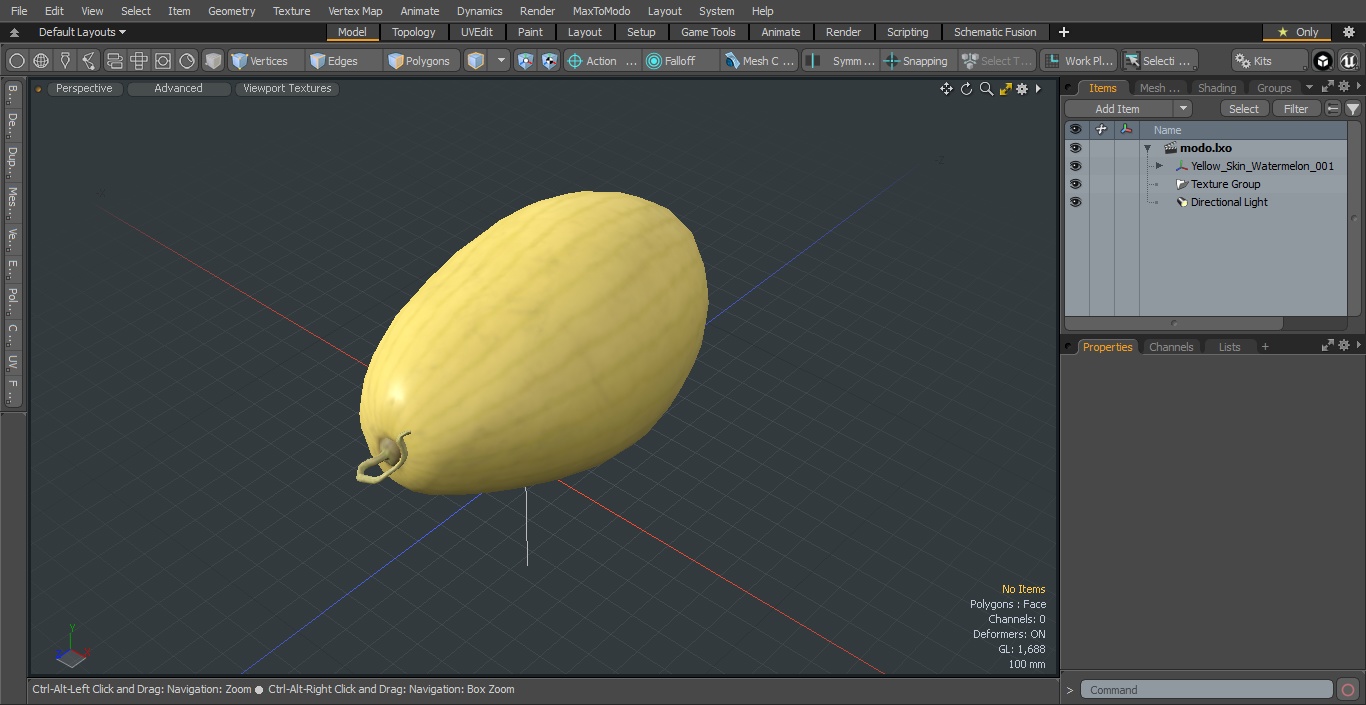This screenshot has width=1366, height=705.
Task: Open the Kits button
Action: (1268, 61)
